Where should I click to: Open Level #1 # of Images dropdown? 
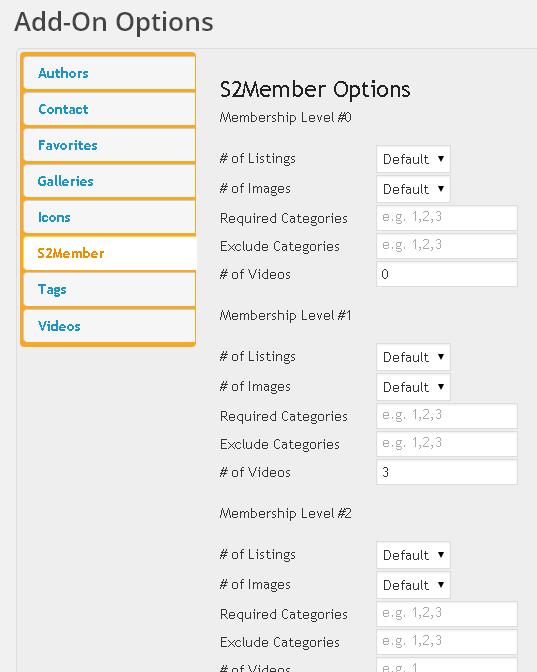[x=413, y=387]
